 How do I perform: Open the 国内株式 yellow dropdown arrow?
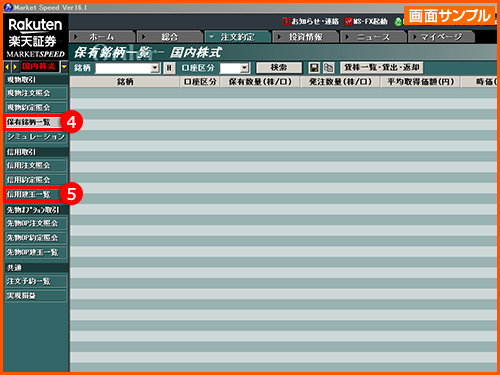coord(64,67)
